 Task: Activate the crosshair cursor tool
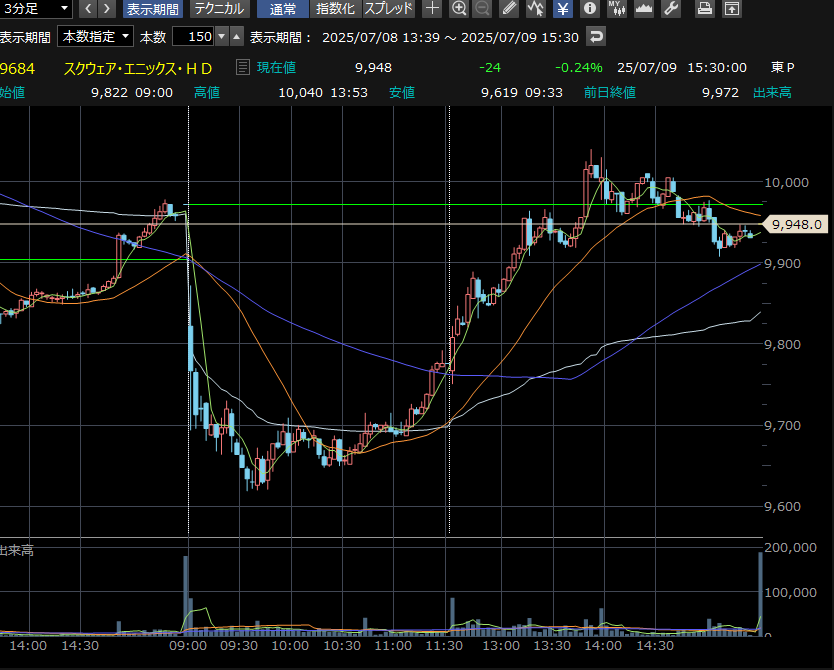[x=432, y=9]
